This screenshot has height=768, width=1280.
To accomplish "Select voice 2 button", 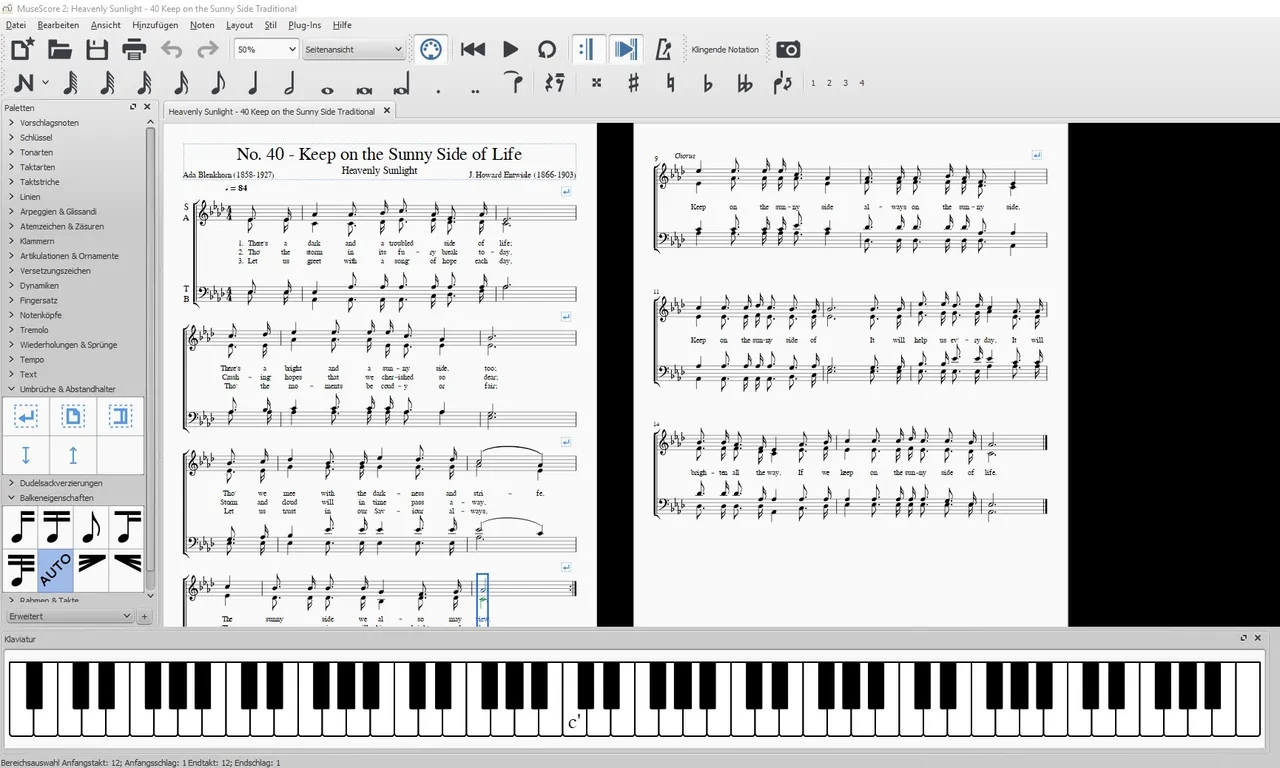I will coord(829,83).
